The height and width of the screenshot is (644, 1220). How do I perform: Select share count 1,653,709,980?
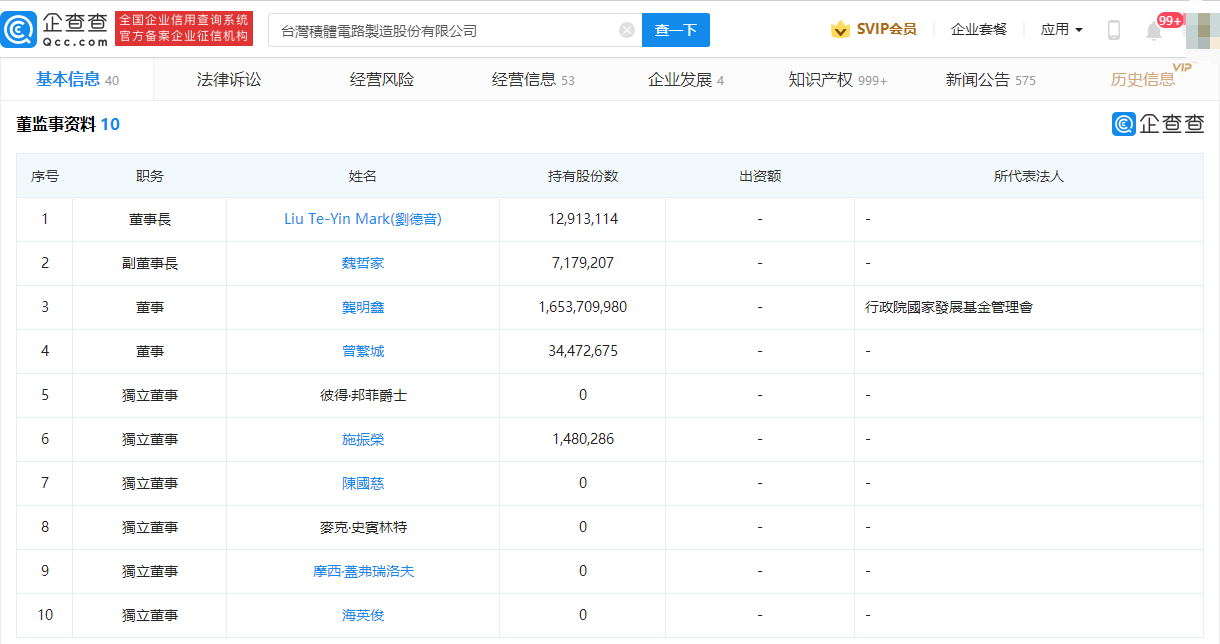[583, 307]
